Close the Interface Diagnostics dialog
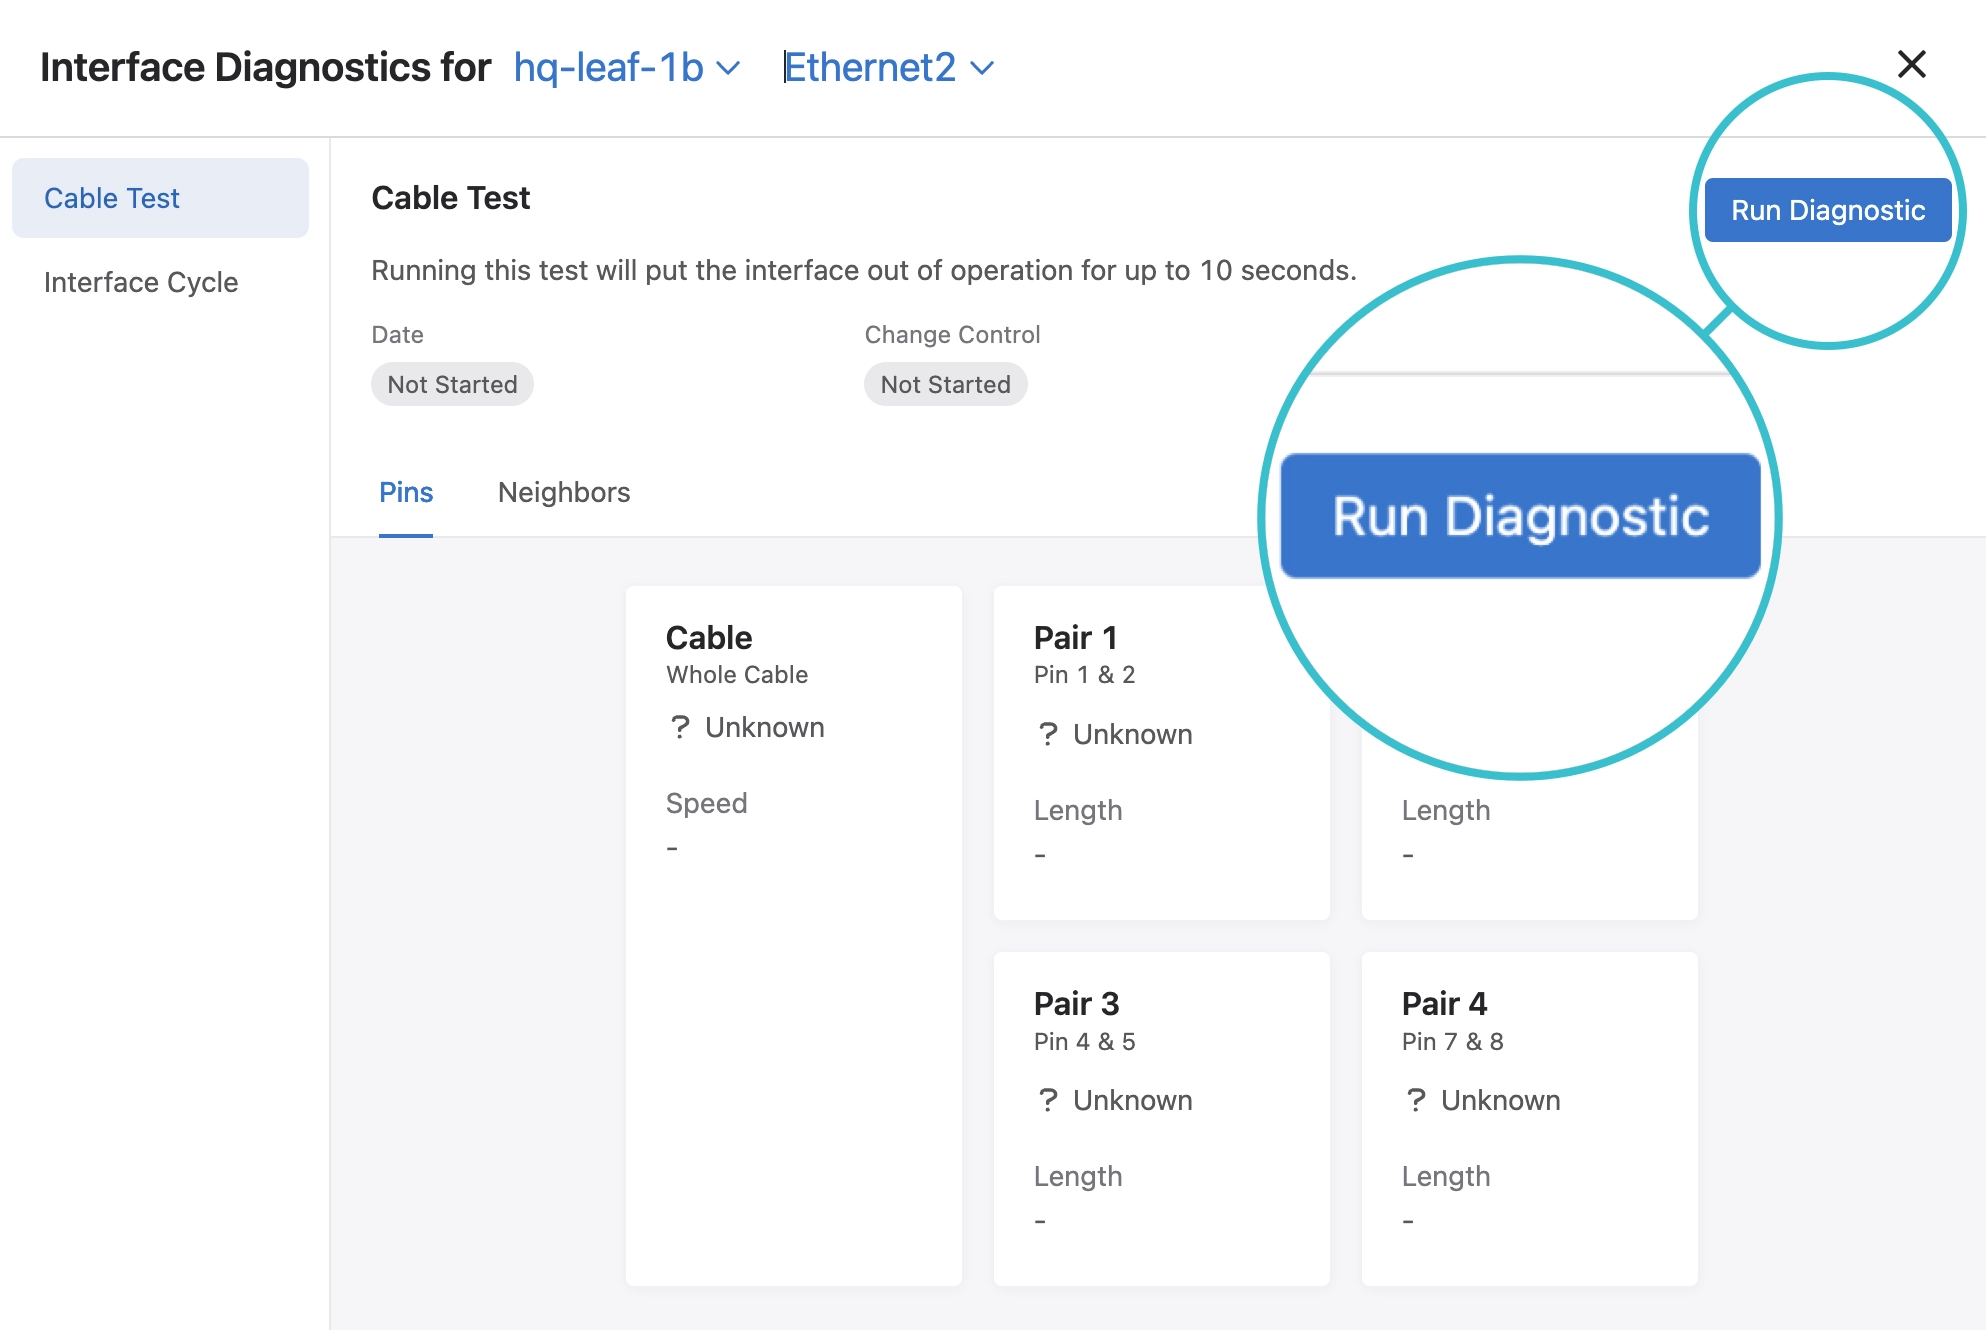The width and height of the screenshot is (1986, 1330). [1911, 65]
